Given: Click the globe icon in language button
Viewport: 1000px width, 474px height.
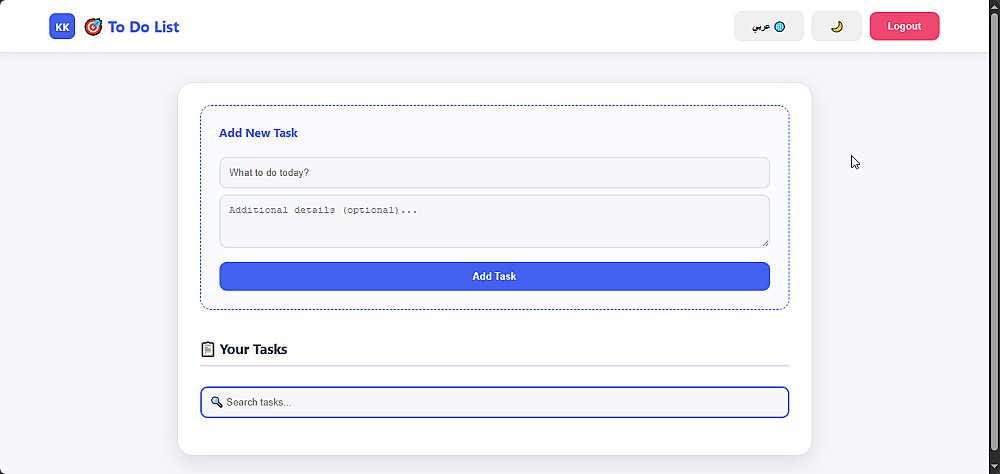Looking at the screenshot, I should (x=780, y=27).
